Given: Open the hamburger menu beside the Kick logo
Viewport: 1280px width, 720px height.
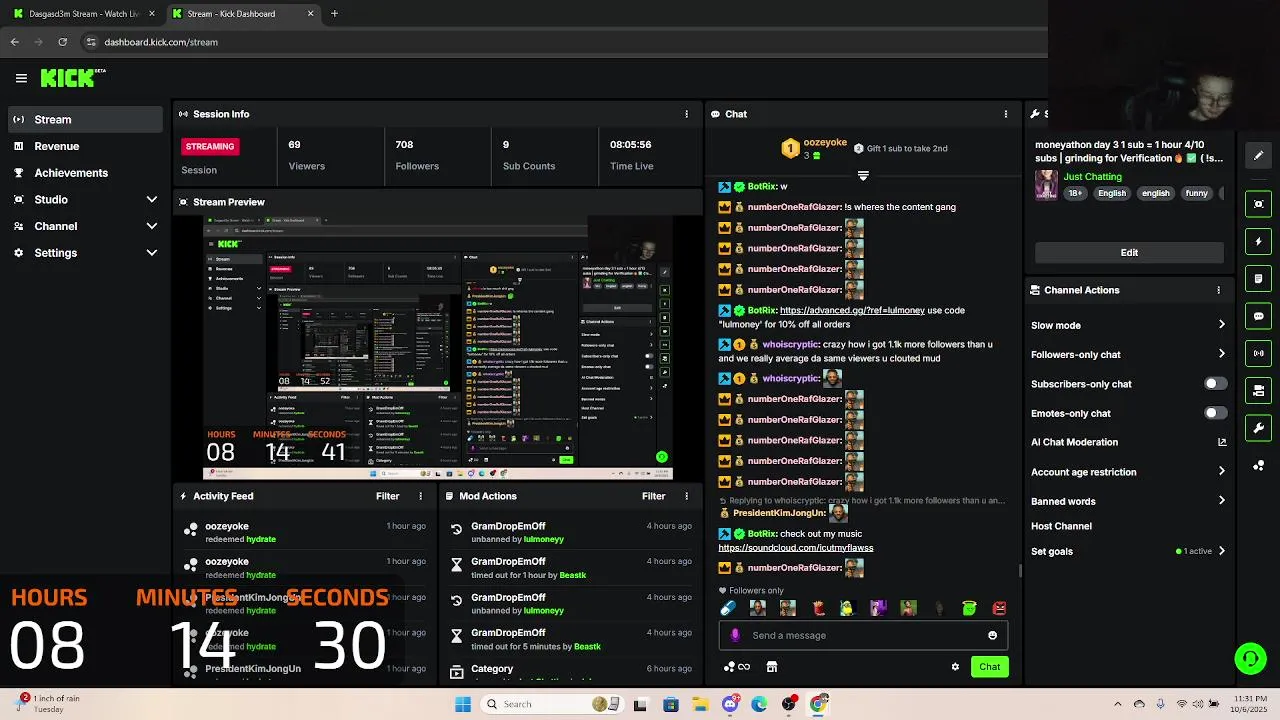Looking at the screenshot, I should [21, 78].
